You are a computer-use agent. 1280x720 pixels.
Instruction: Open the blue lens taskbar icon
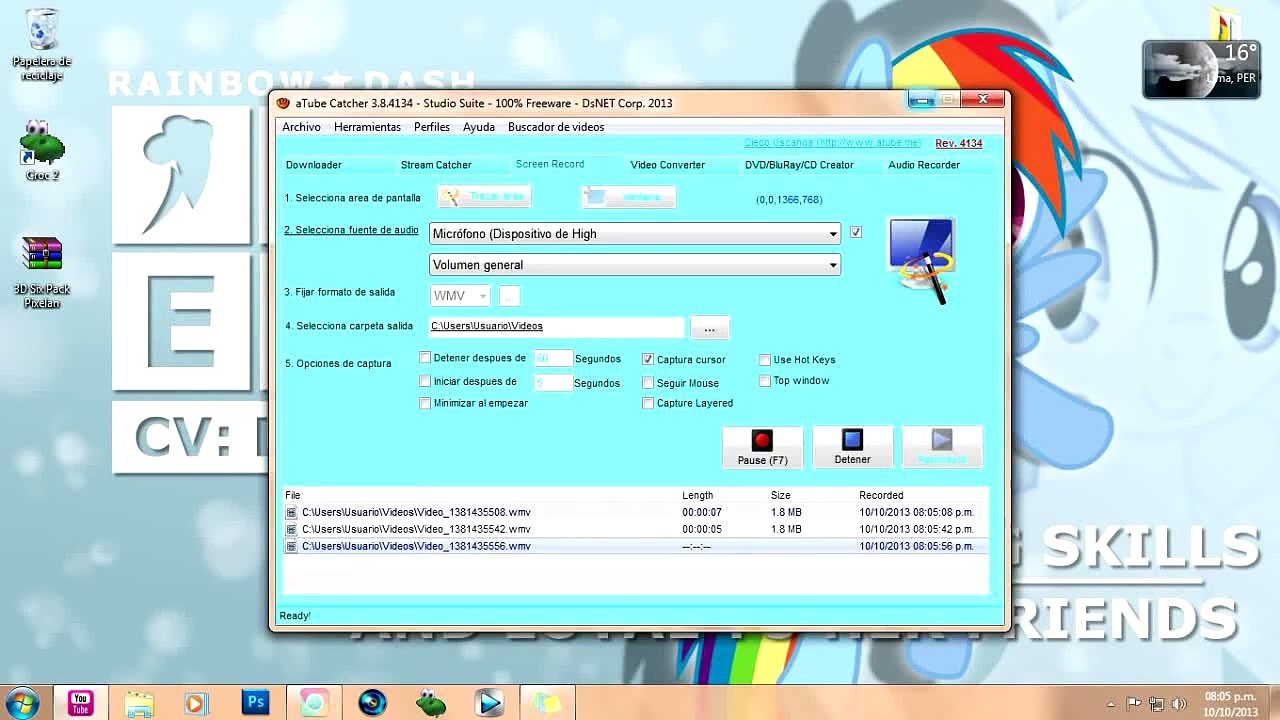pos(372,703)
